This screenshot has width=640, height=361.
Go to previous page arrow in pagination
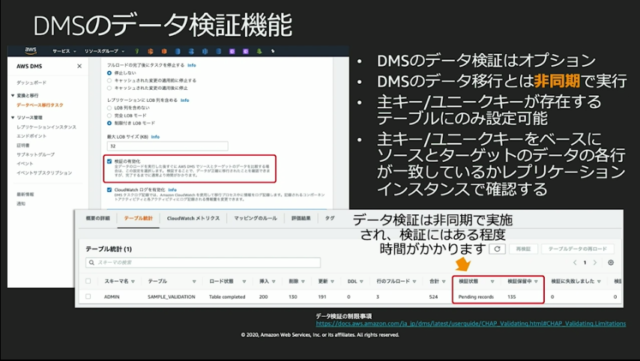pos(575,263)
